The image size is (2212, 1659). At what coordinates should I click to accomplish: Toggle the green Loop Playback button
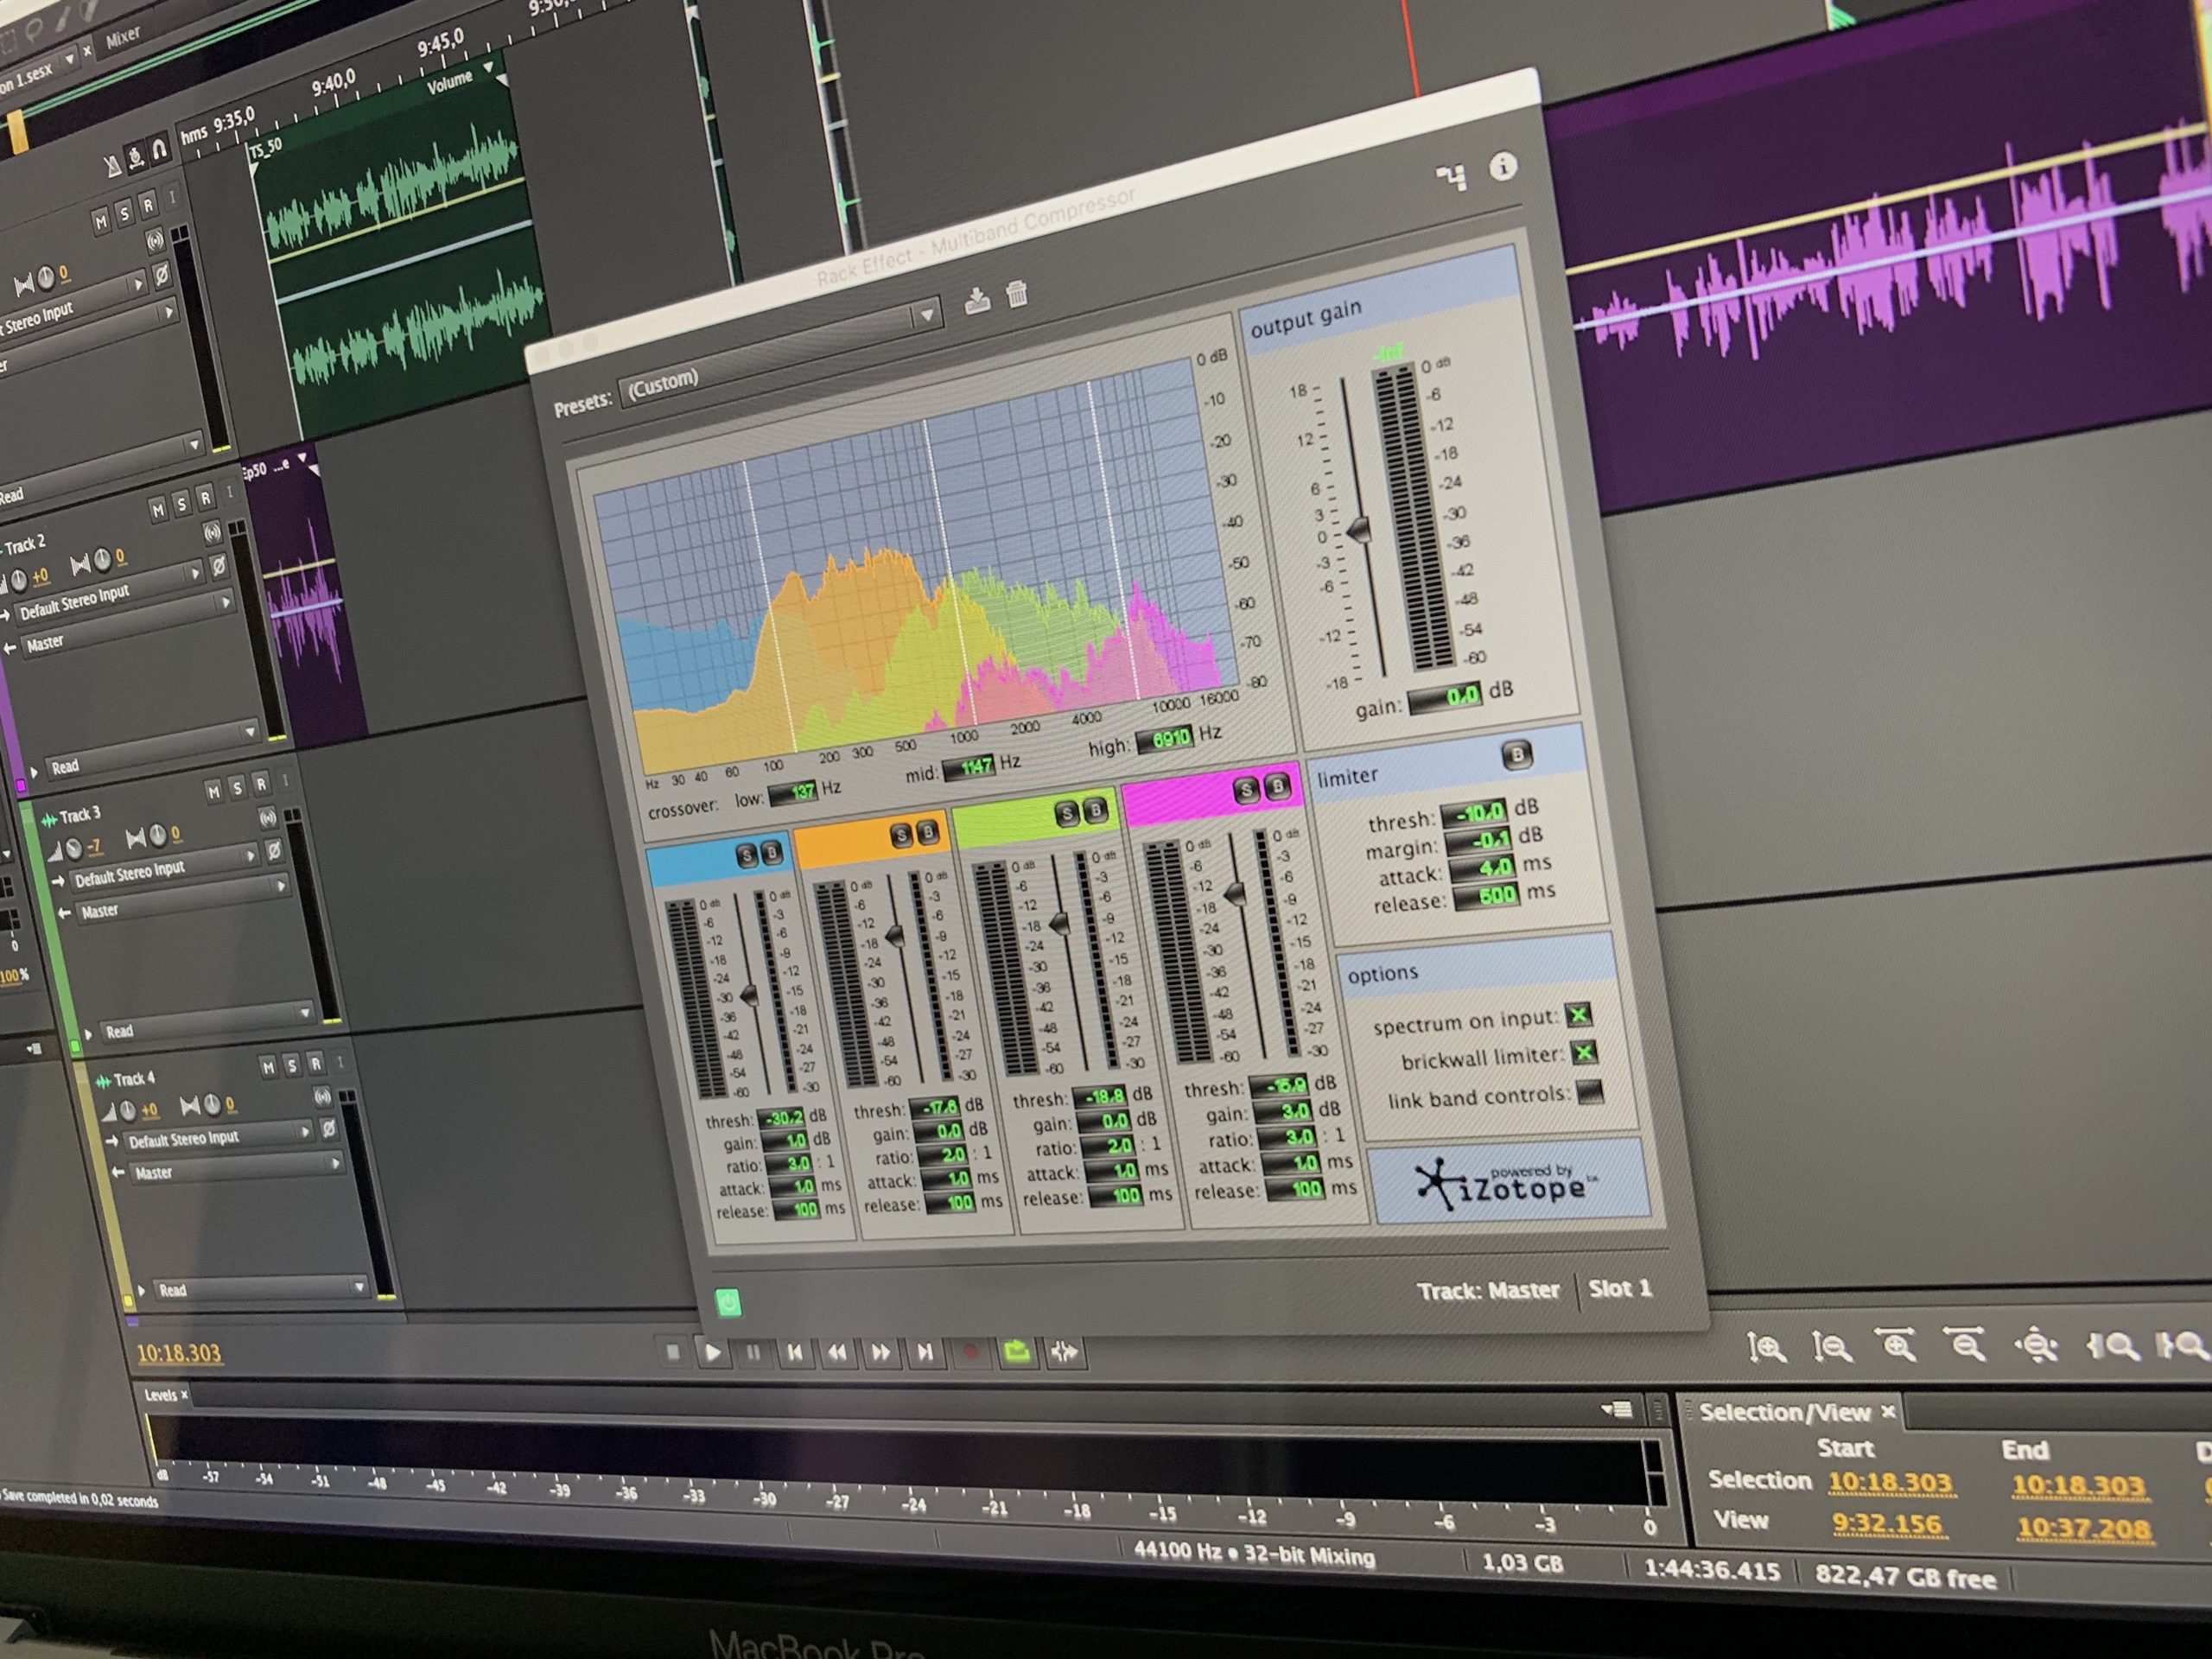click(x=1017, y=1352)
